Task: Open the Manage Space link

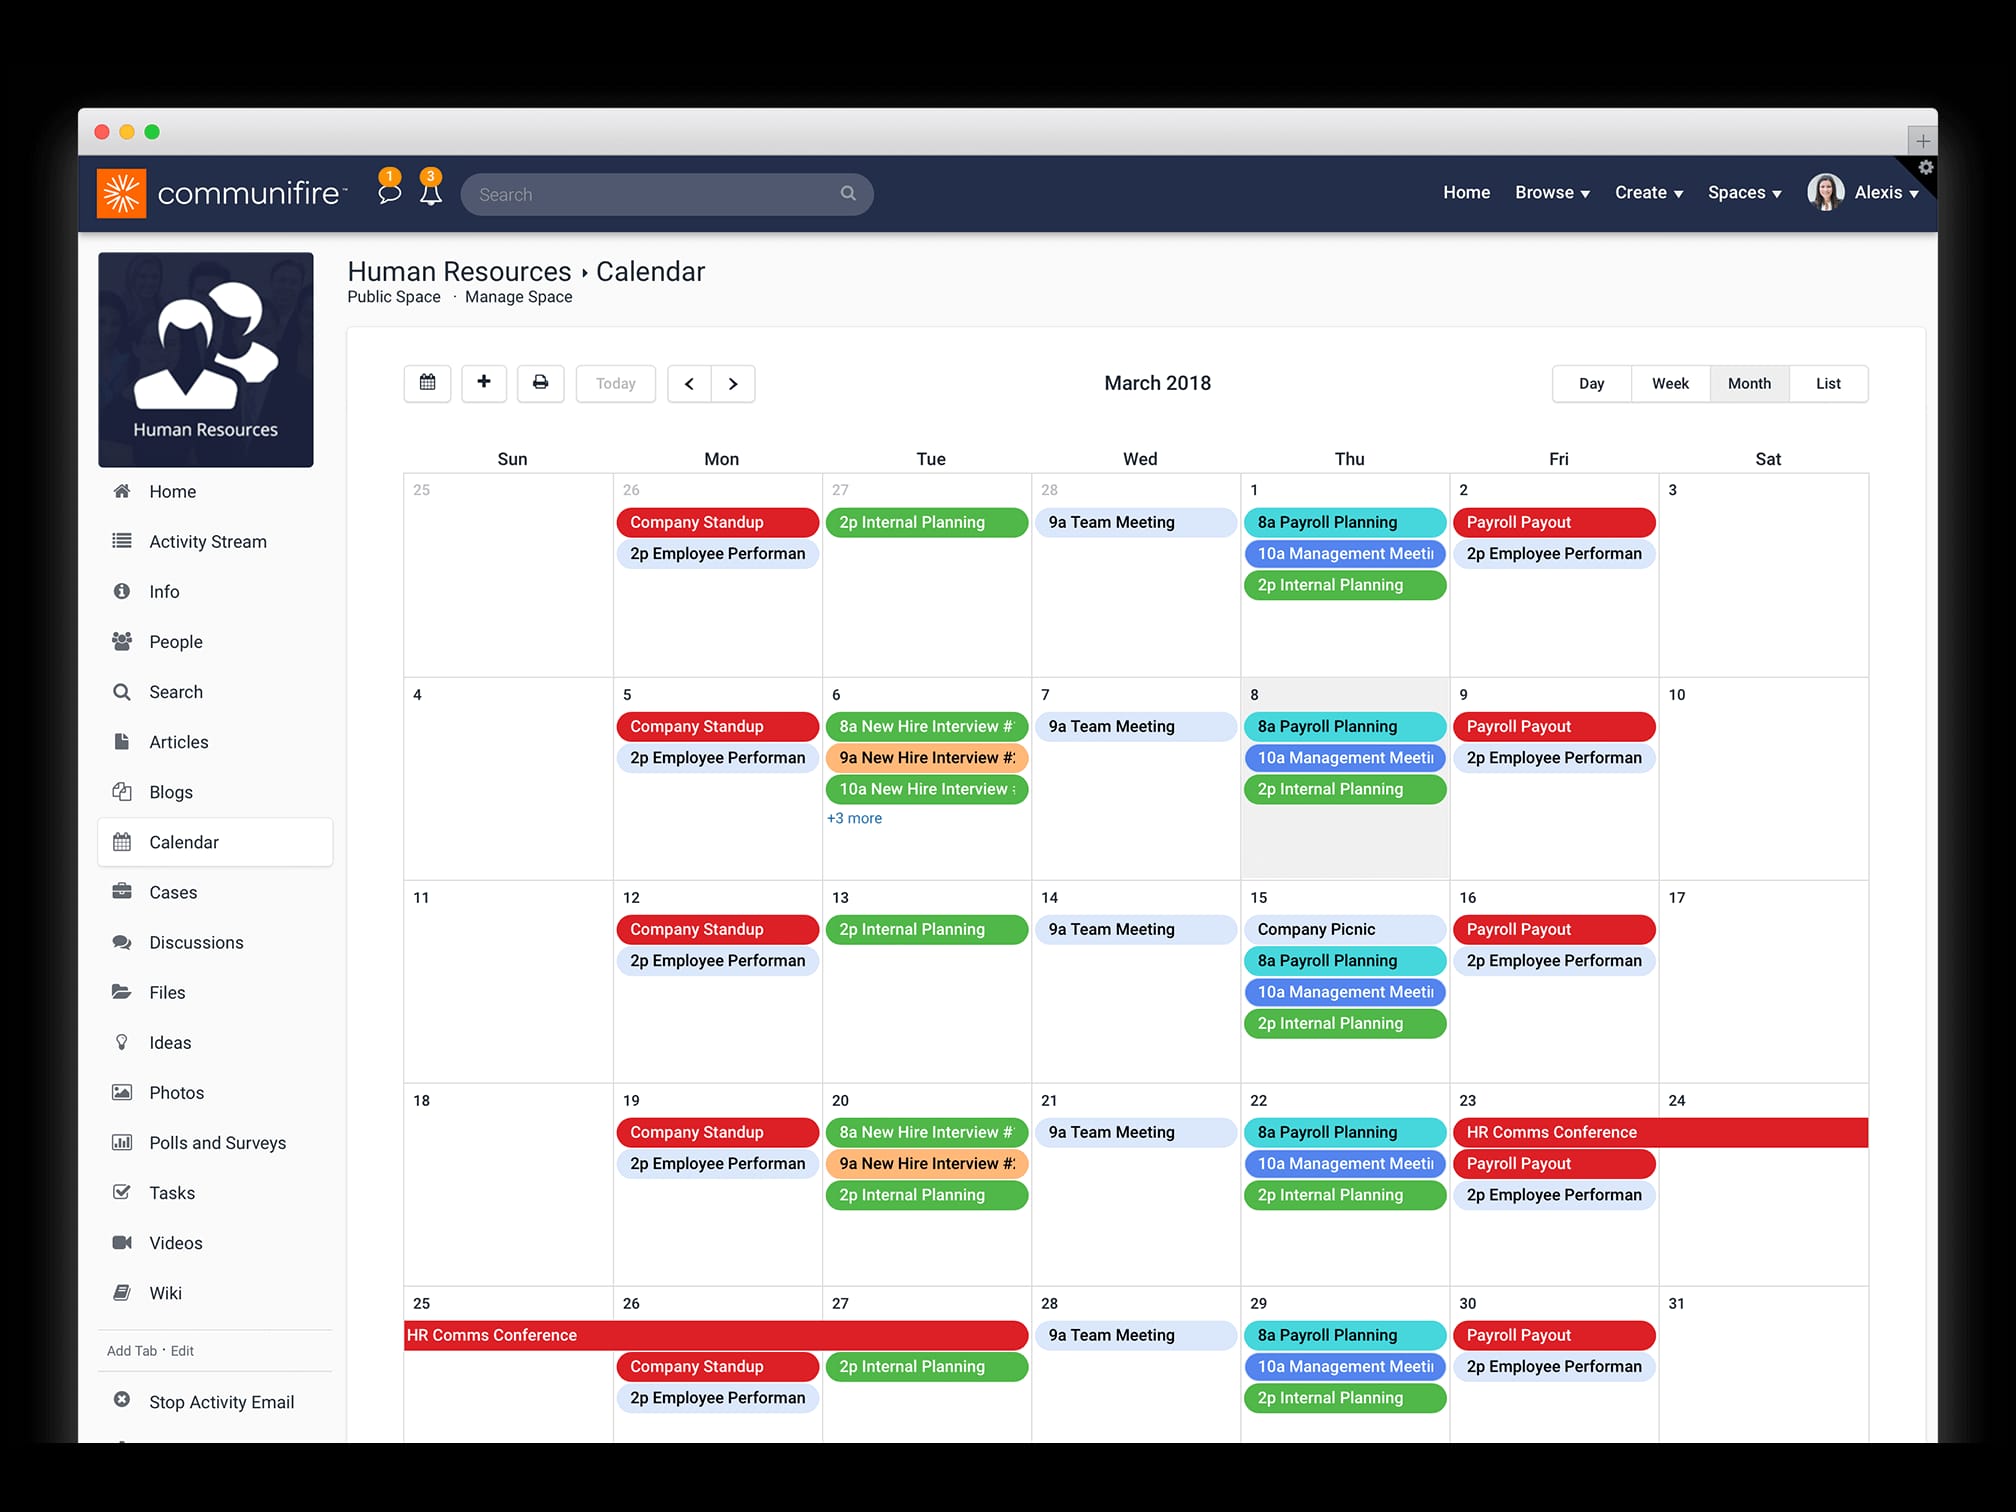Action: [x=518, y=297]
